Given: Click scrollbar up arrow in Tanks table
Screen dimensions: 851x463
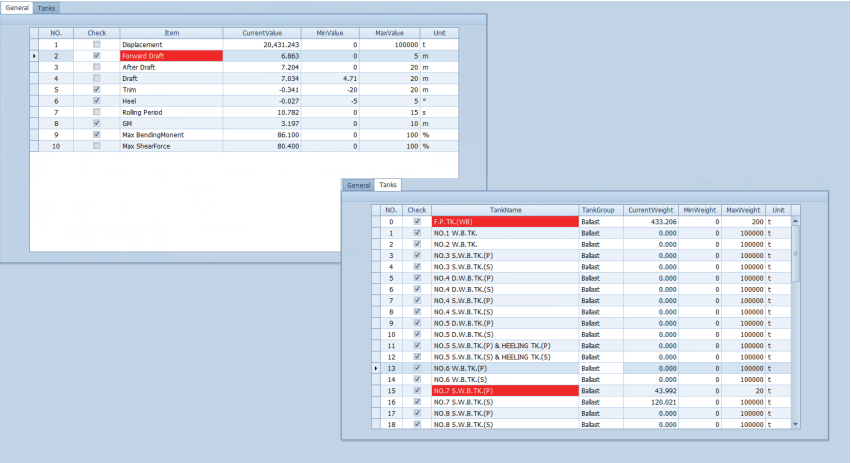Looking at the screenshot, I should (x=796, y=222).
